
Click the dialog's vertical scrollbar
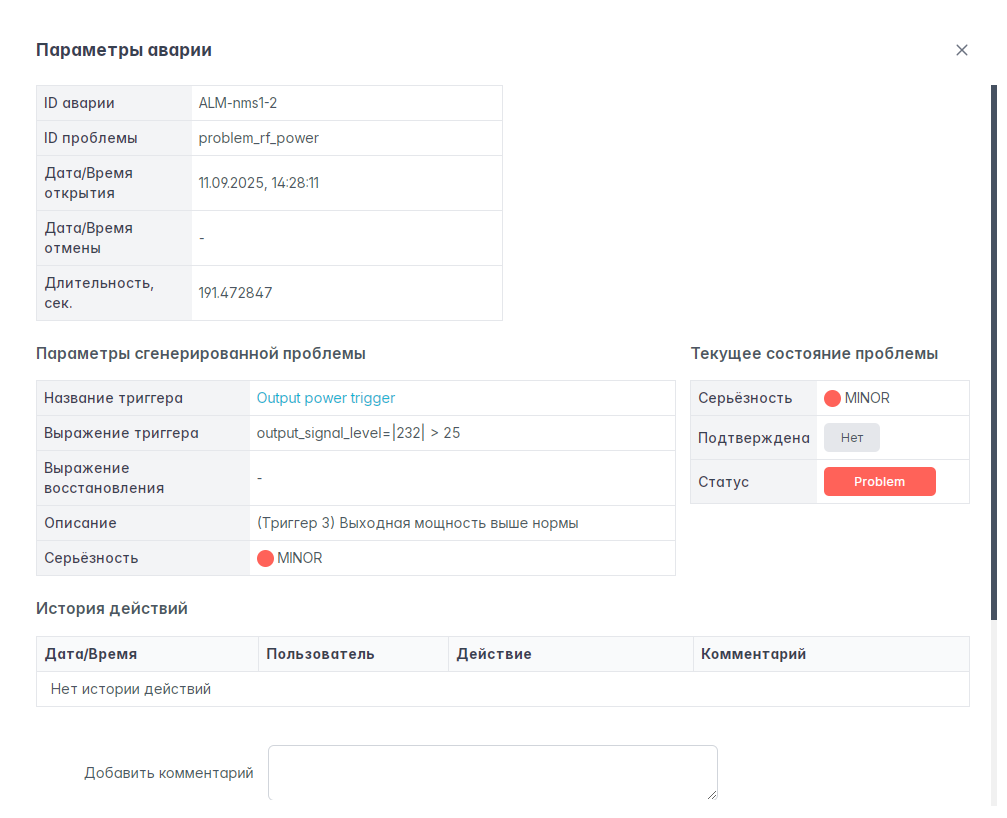click(x=994, y=350)
